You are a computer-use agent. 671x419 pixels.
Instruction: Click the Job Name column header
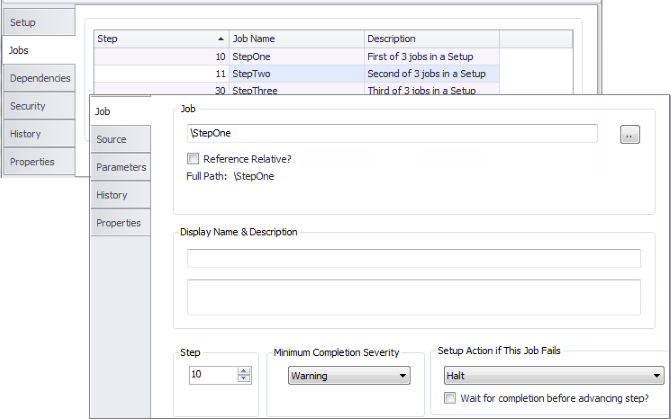click(x=297, y=39)
